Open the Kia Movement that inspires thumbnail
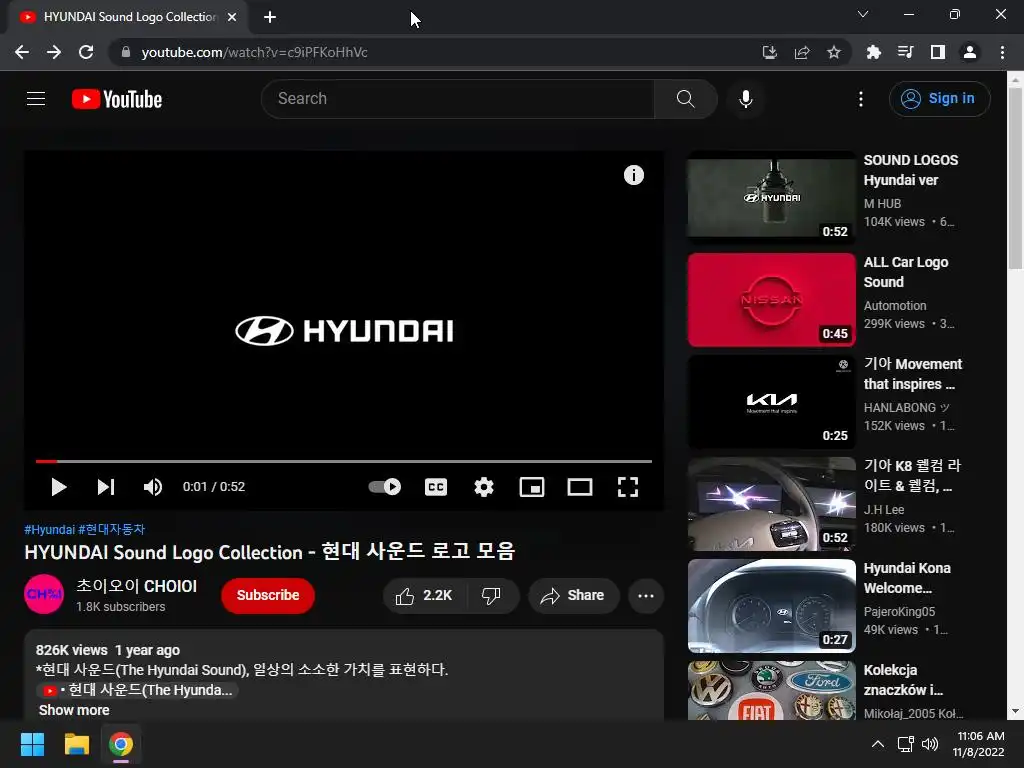The image size is (1024, 768). point(771,402)
